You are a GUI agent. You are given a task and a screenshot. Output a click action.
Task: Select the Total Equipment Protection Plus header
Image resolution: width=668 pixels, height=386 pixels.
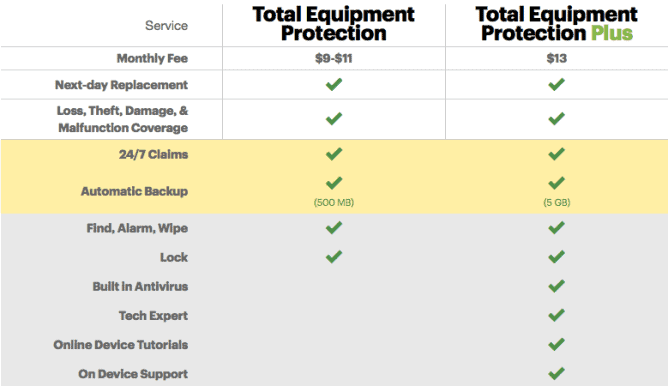point(556,23)
